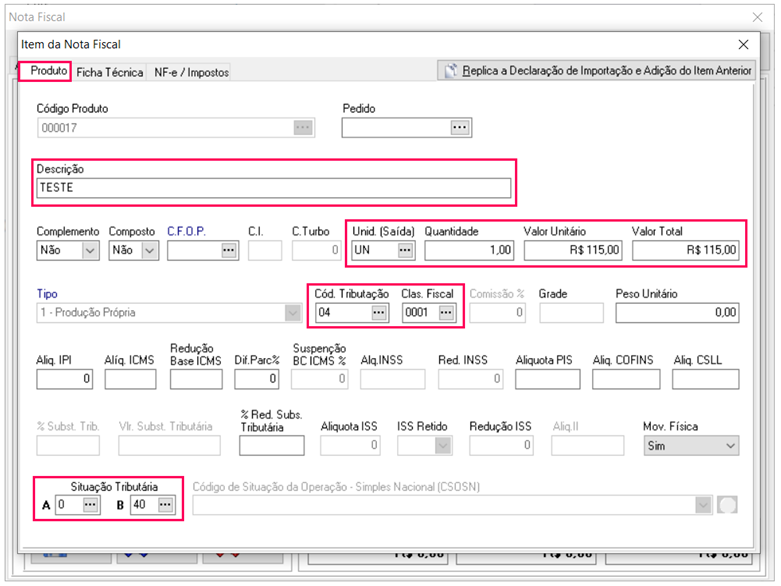Click Situação Tributária A ellipsis button
Screen dimensions: 781x586
click(x=90, y=505)
